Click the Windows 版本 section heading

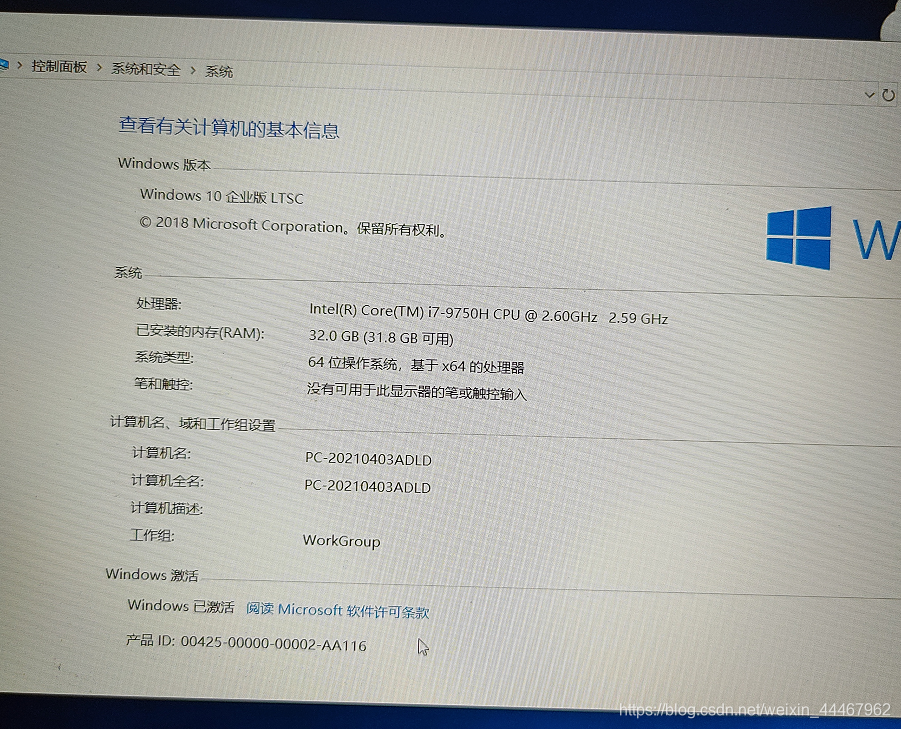pos(164,164)
